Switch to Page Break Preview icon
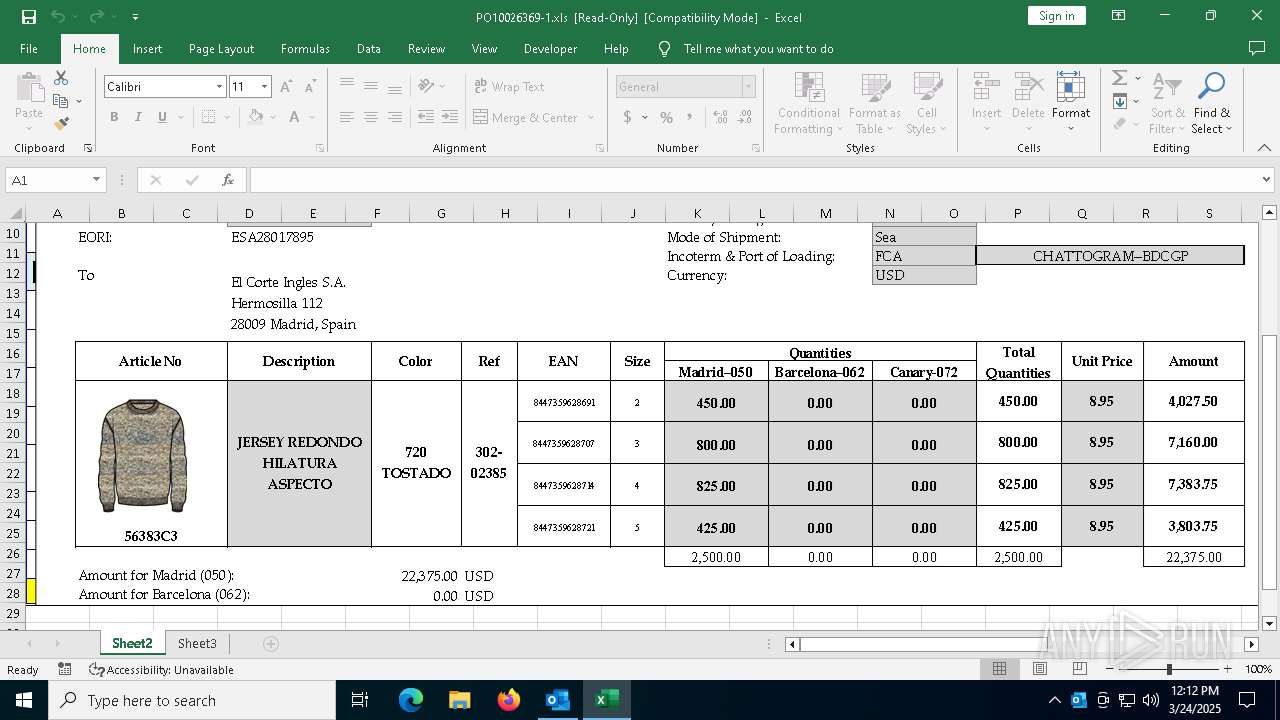 point(1079,669)
